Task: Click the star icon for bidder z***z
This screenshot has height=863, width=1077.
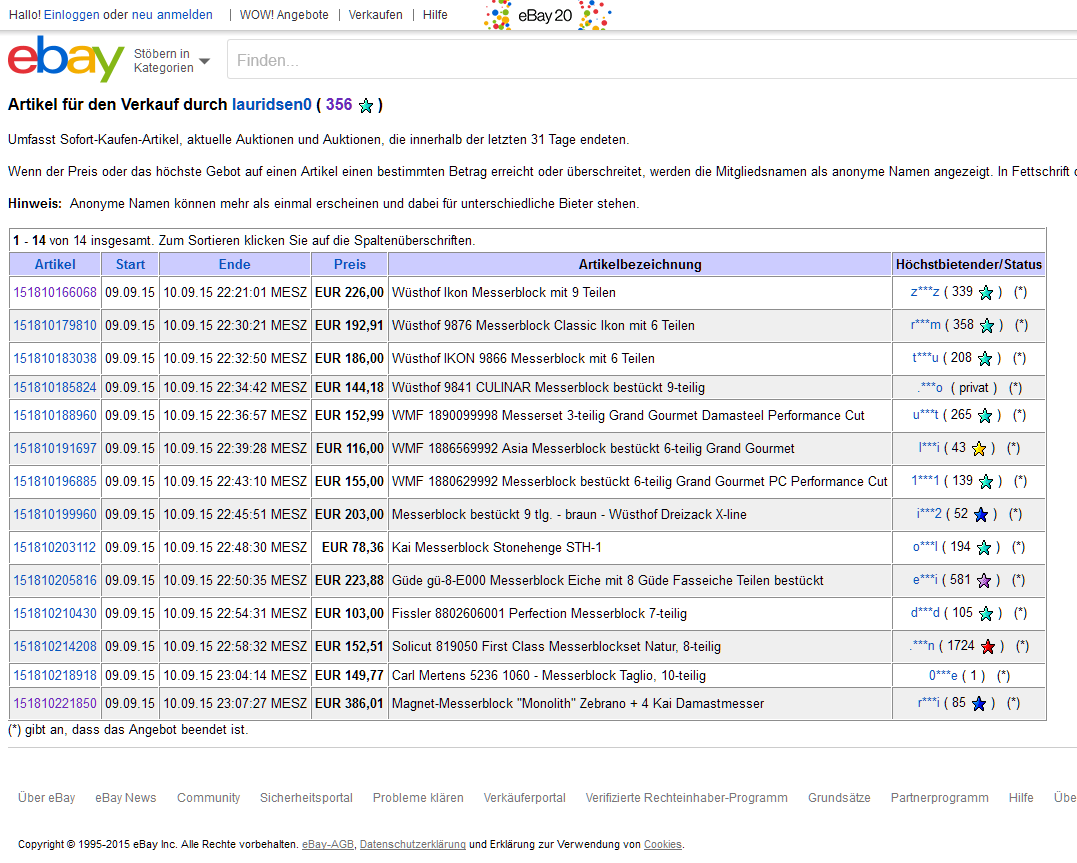Action: tap(986, 293)
